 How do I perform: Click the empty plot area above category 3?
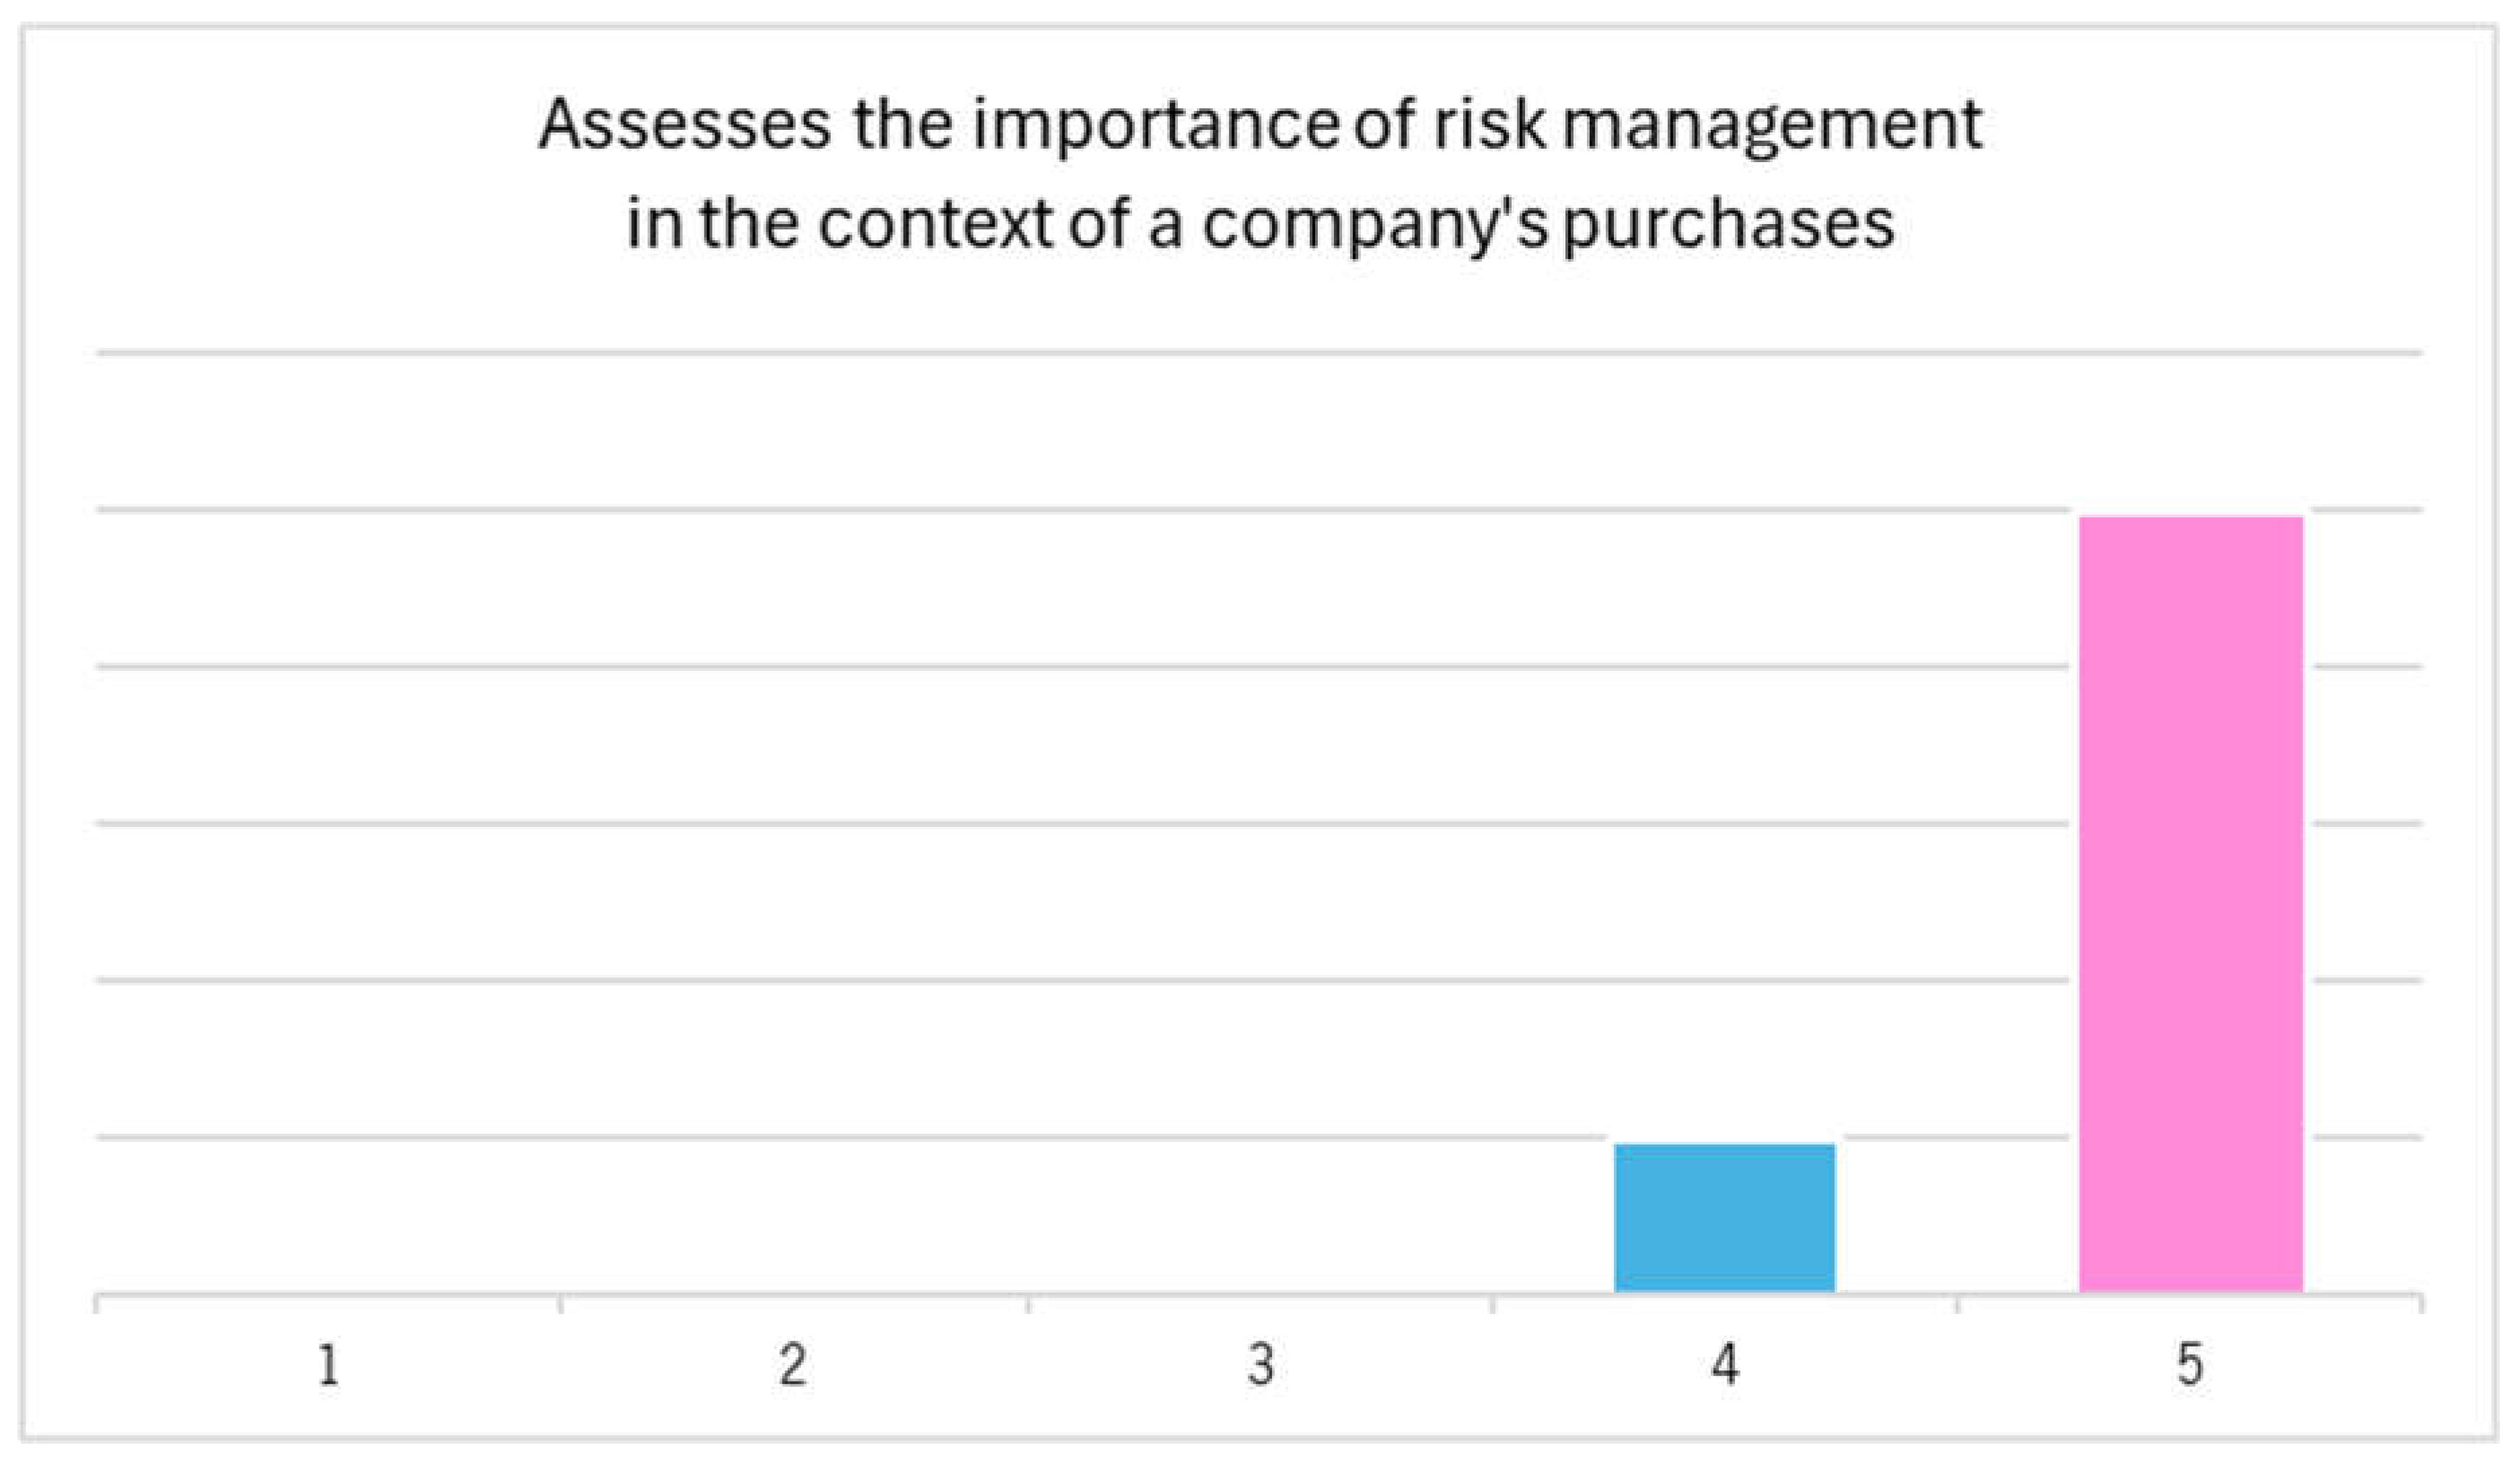pos(1260,900)
